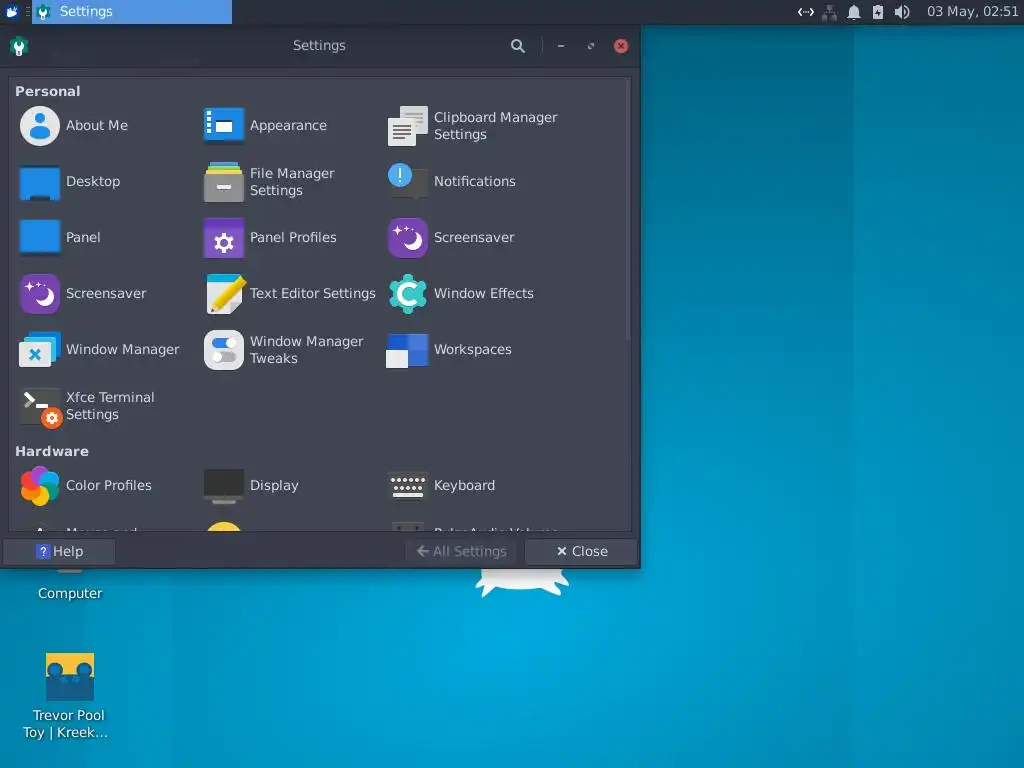1024x768 pixels.
Task: Open the Workspaces settings icon
Action: point(408,350)
